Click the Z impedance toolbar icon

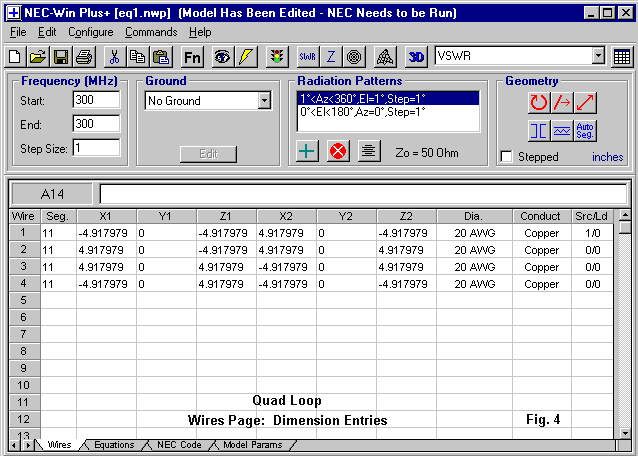click(331, 57)
